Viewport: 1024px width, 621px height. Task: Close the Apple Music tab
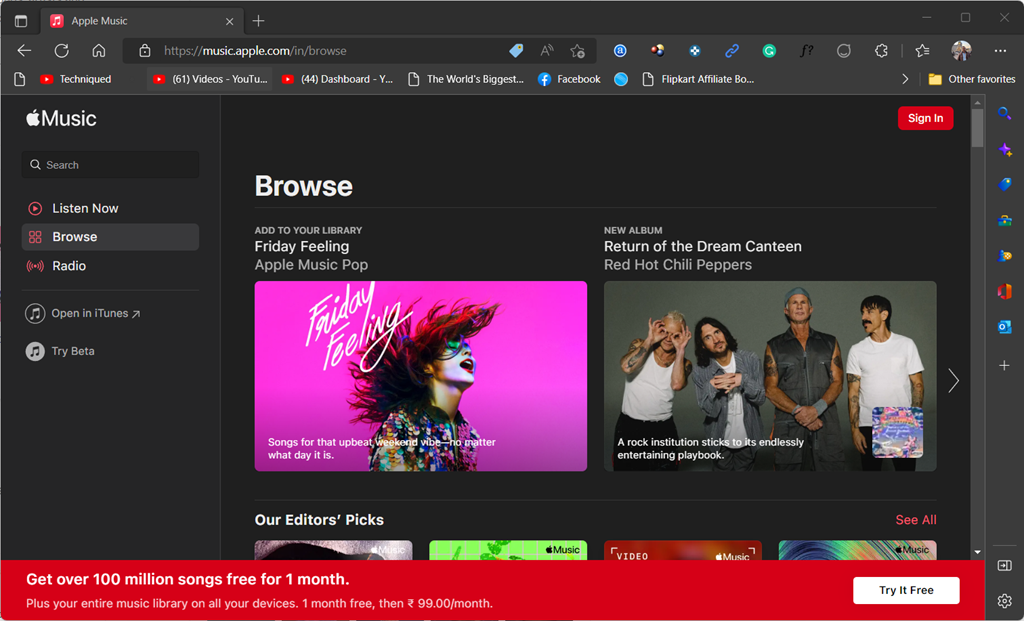point(229,21)
